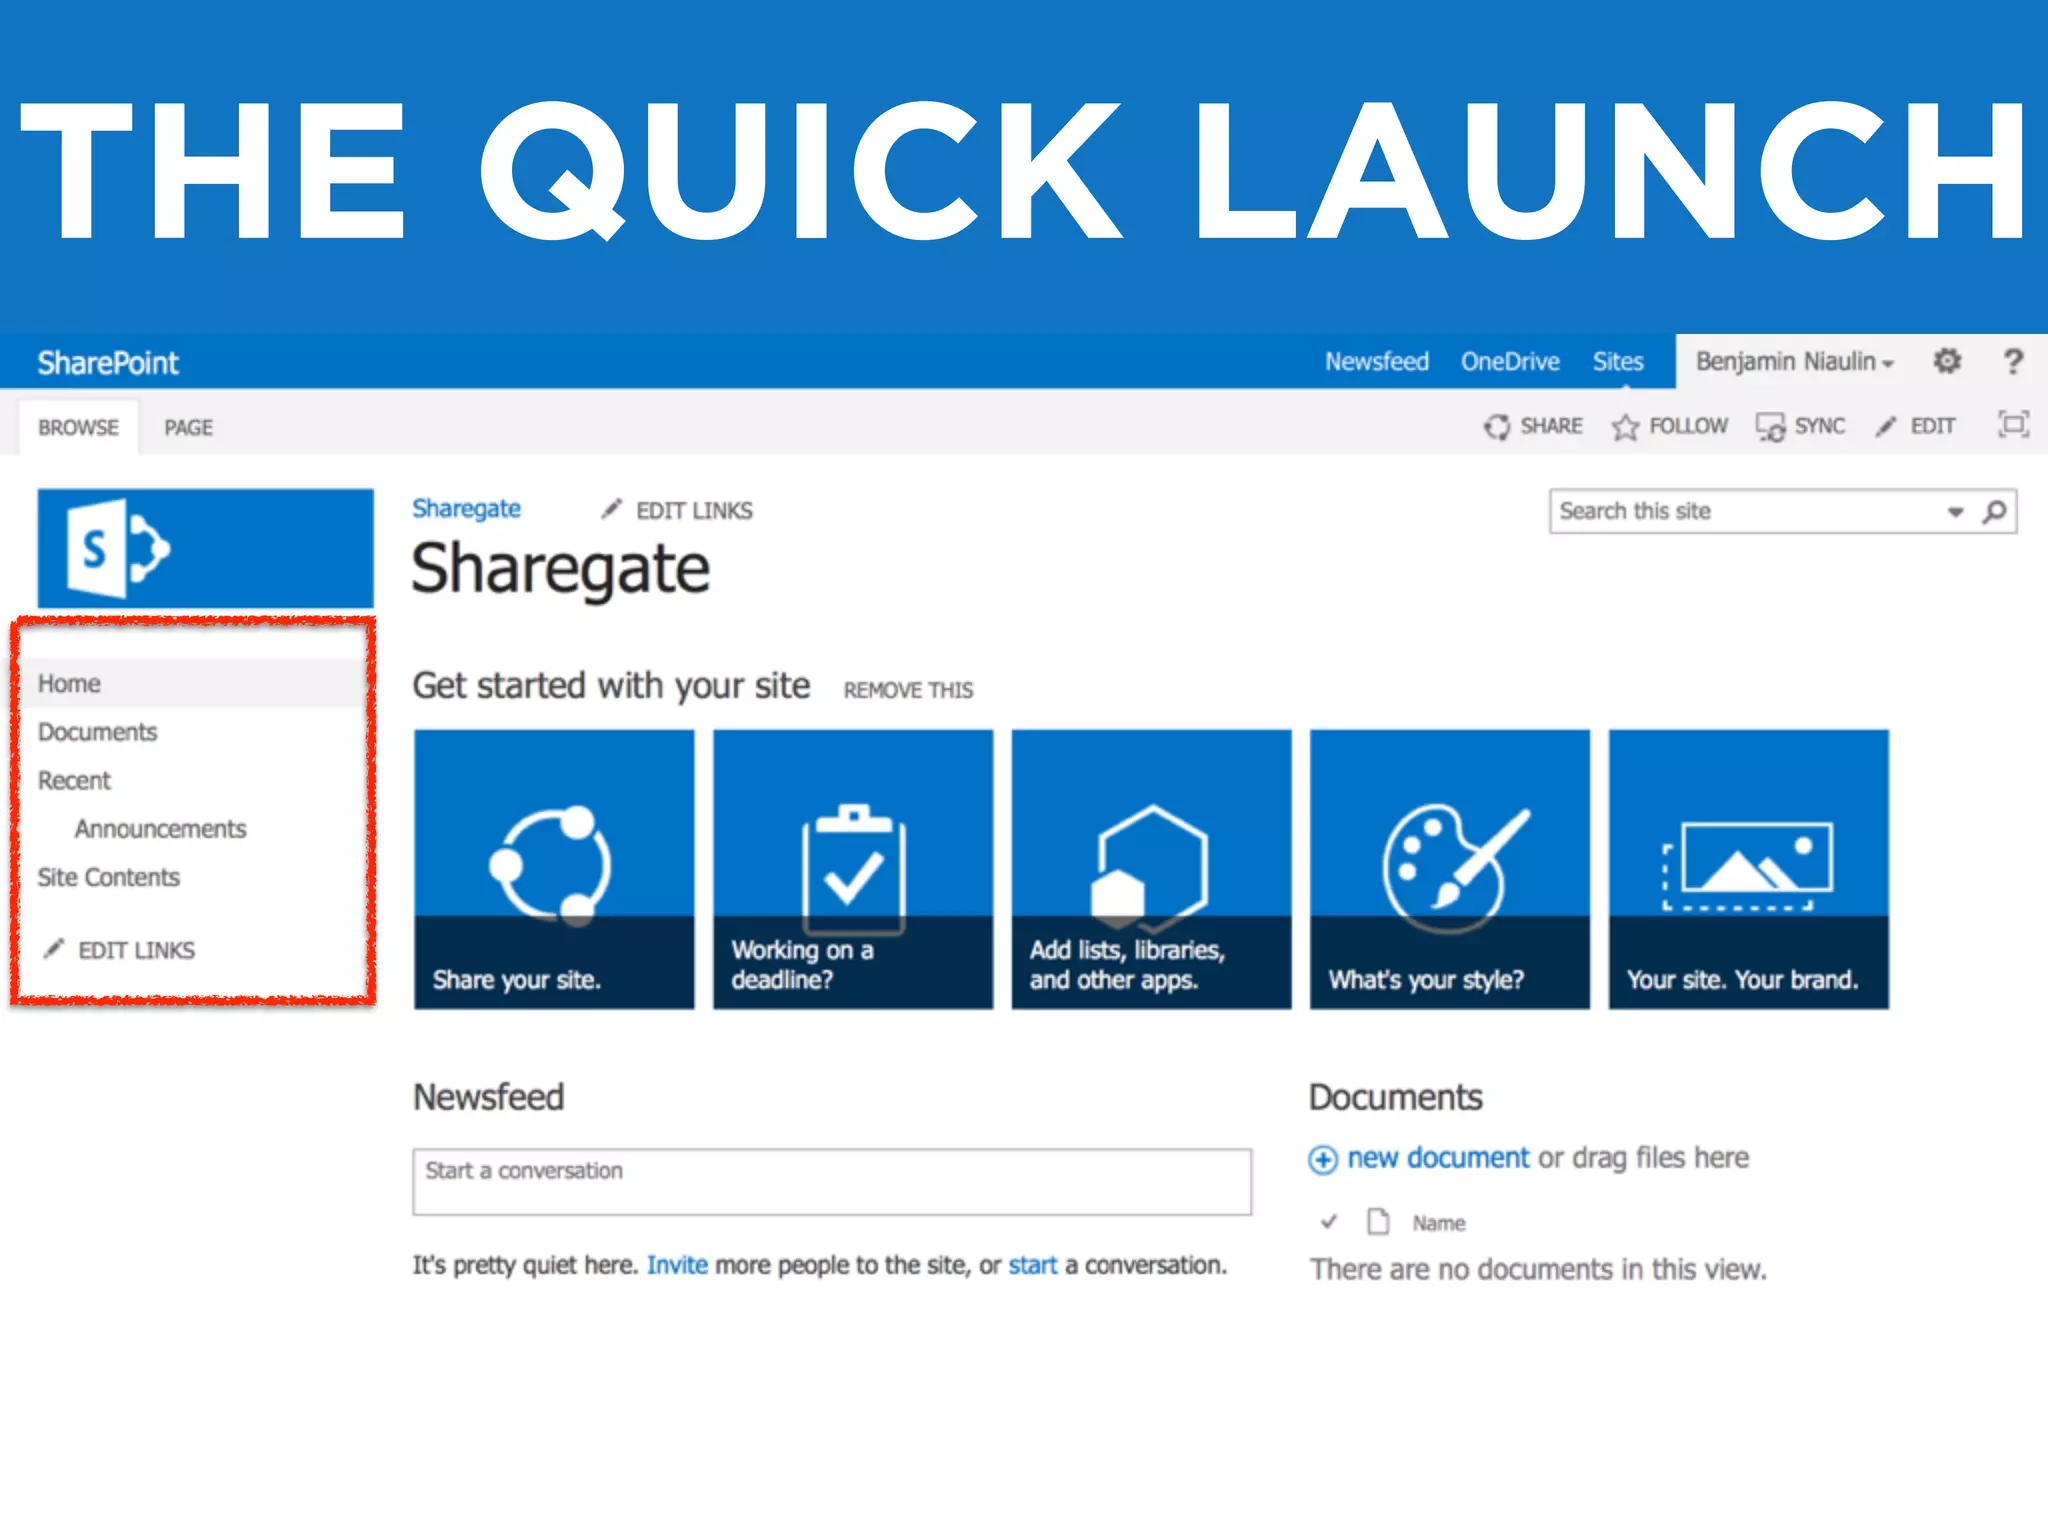This screenshot has height=1536, width=2048.
Task: Select Recent in the Quick Launch
Action: 74,780
